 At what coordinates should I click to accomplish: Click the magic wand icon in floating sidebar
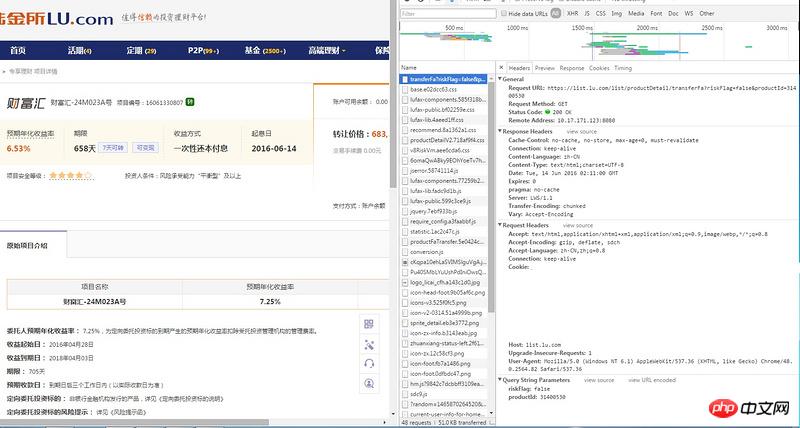pyautogui.click(x=369, y=344)
